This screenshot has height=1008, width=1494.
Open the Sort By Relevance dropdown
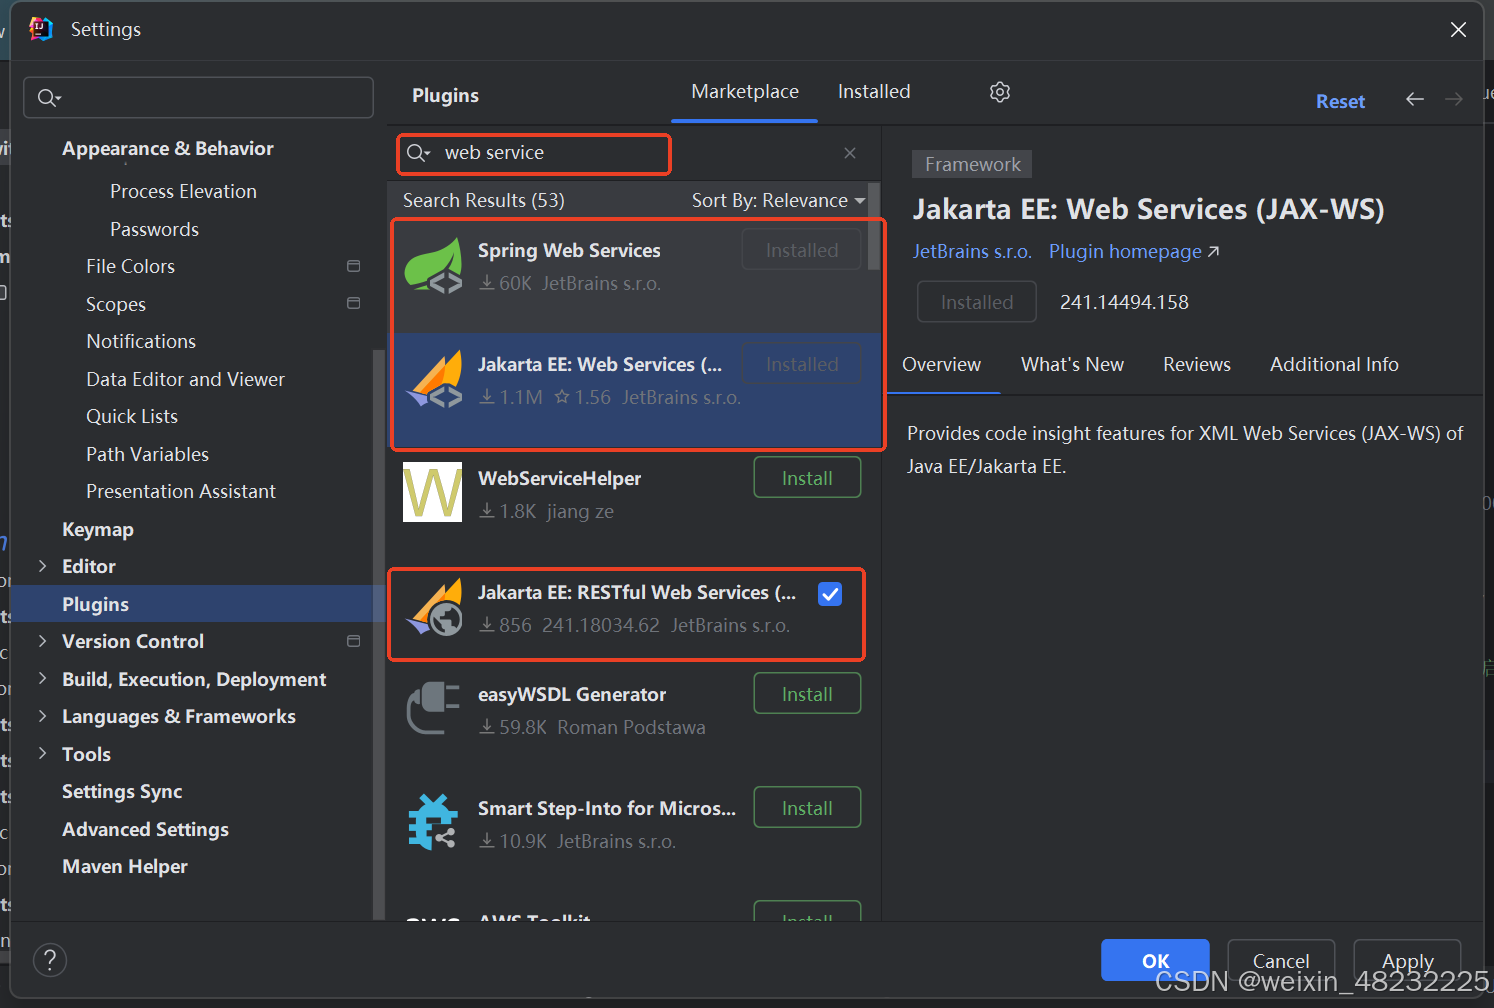[x=778, y=200]
